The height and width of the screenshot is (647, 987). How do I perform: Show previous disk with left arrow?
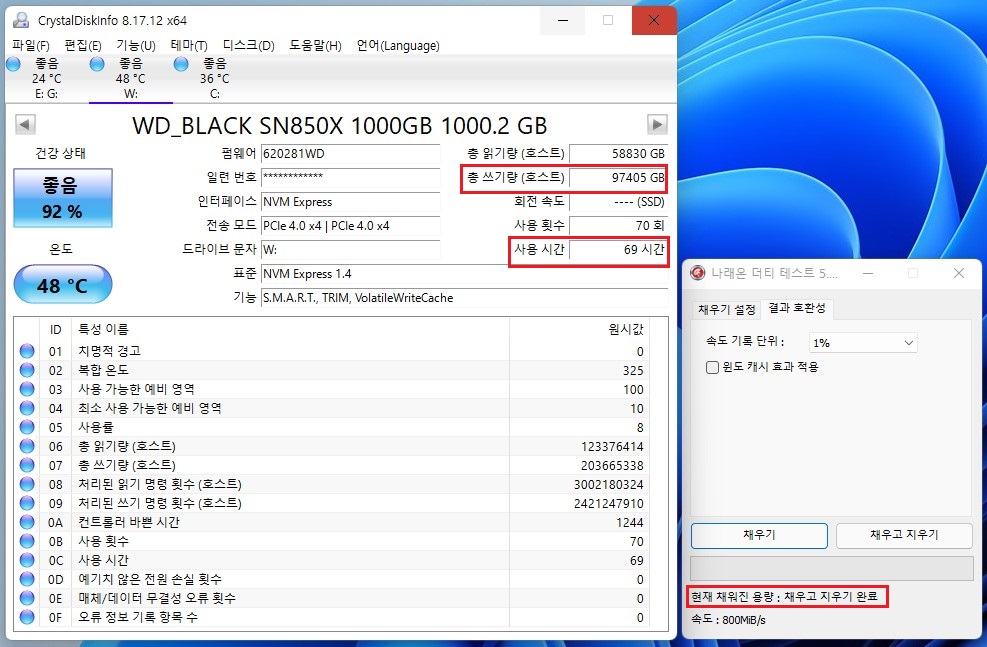(25, 124)
